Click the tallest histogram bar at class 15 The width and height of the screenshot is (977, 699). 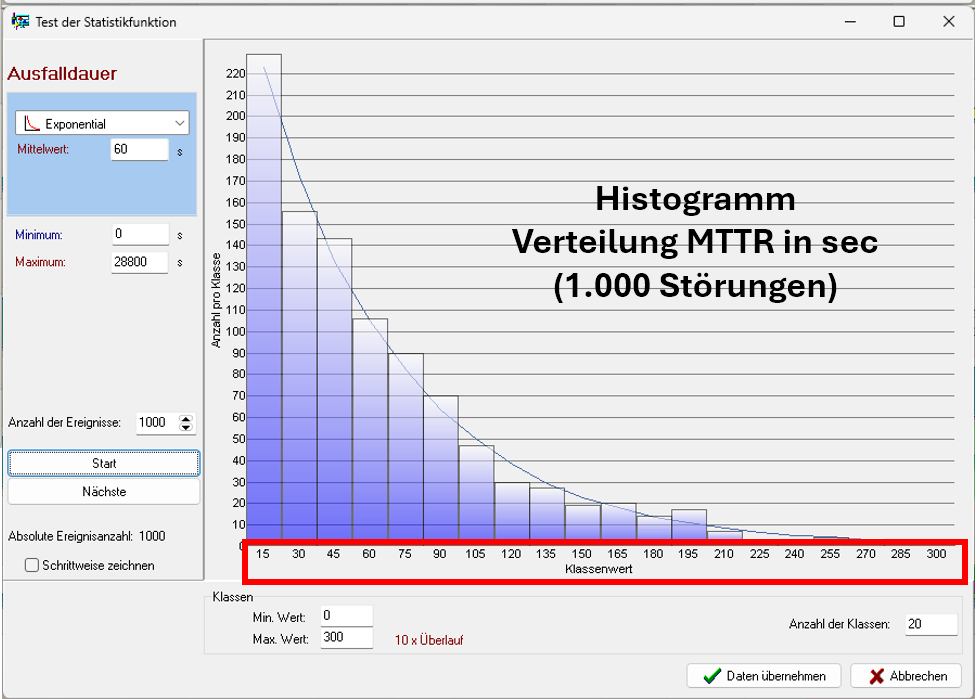264,300
